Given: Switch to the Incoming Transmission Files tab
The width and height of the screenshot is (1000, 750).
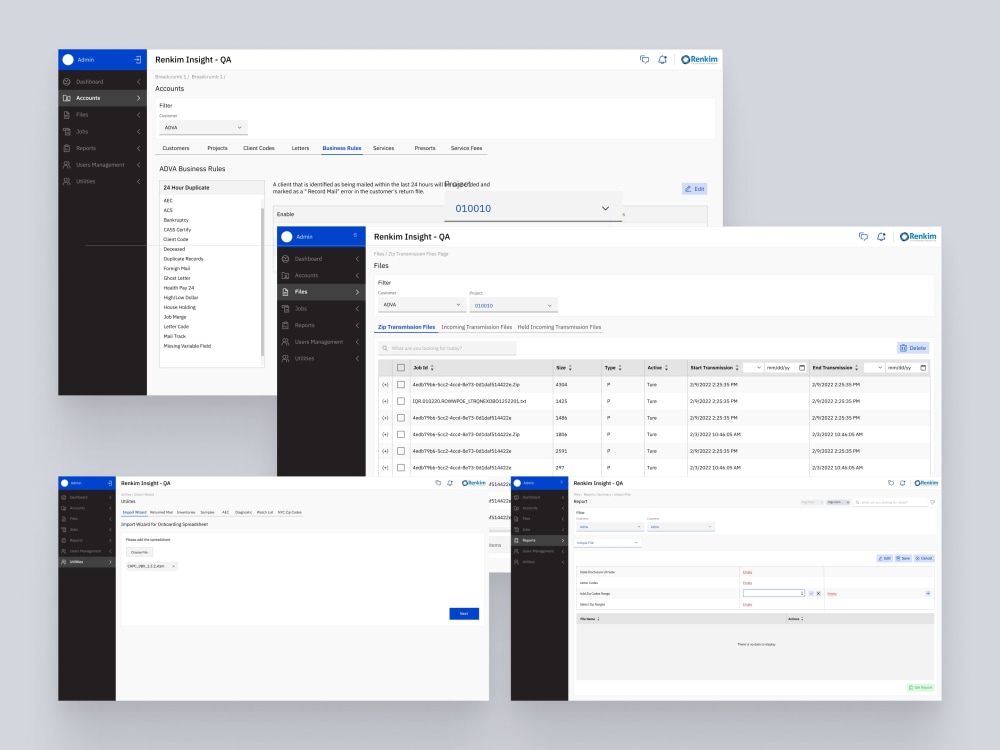Looking at the screenshot, I should pos(475,326).
